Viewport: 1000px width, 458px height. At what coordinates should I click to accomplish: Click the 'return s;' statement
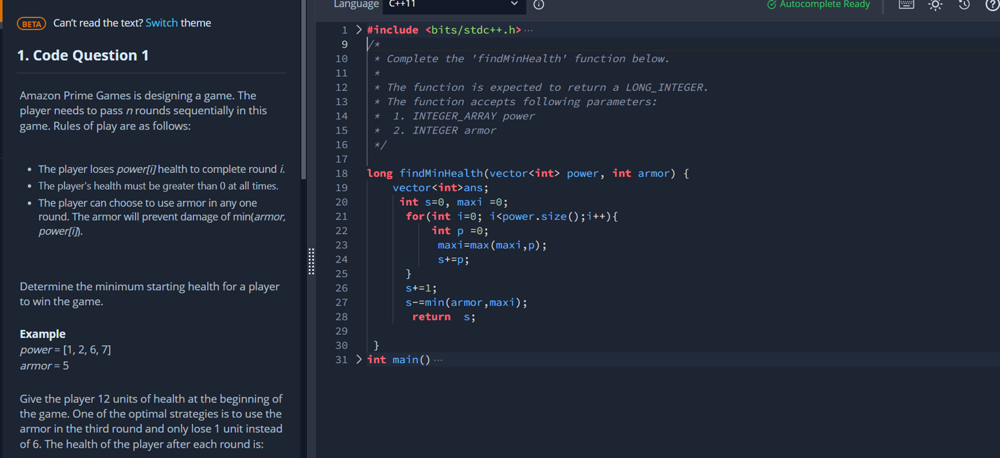tap(444, 317)
